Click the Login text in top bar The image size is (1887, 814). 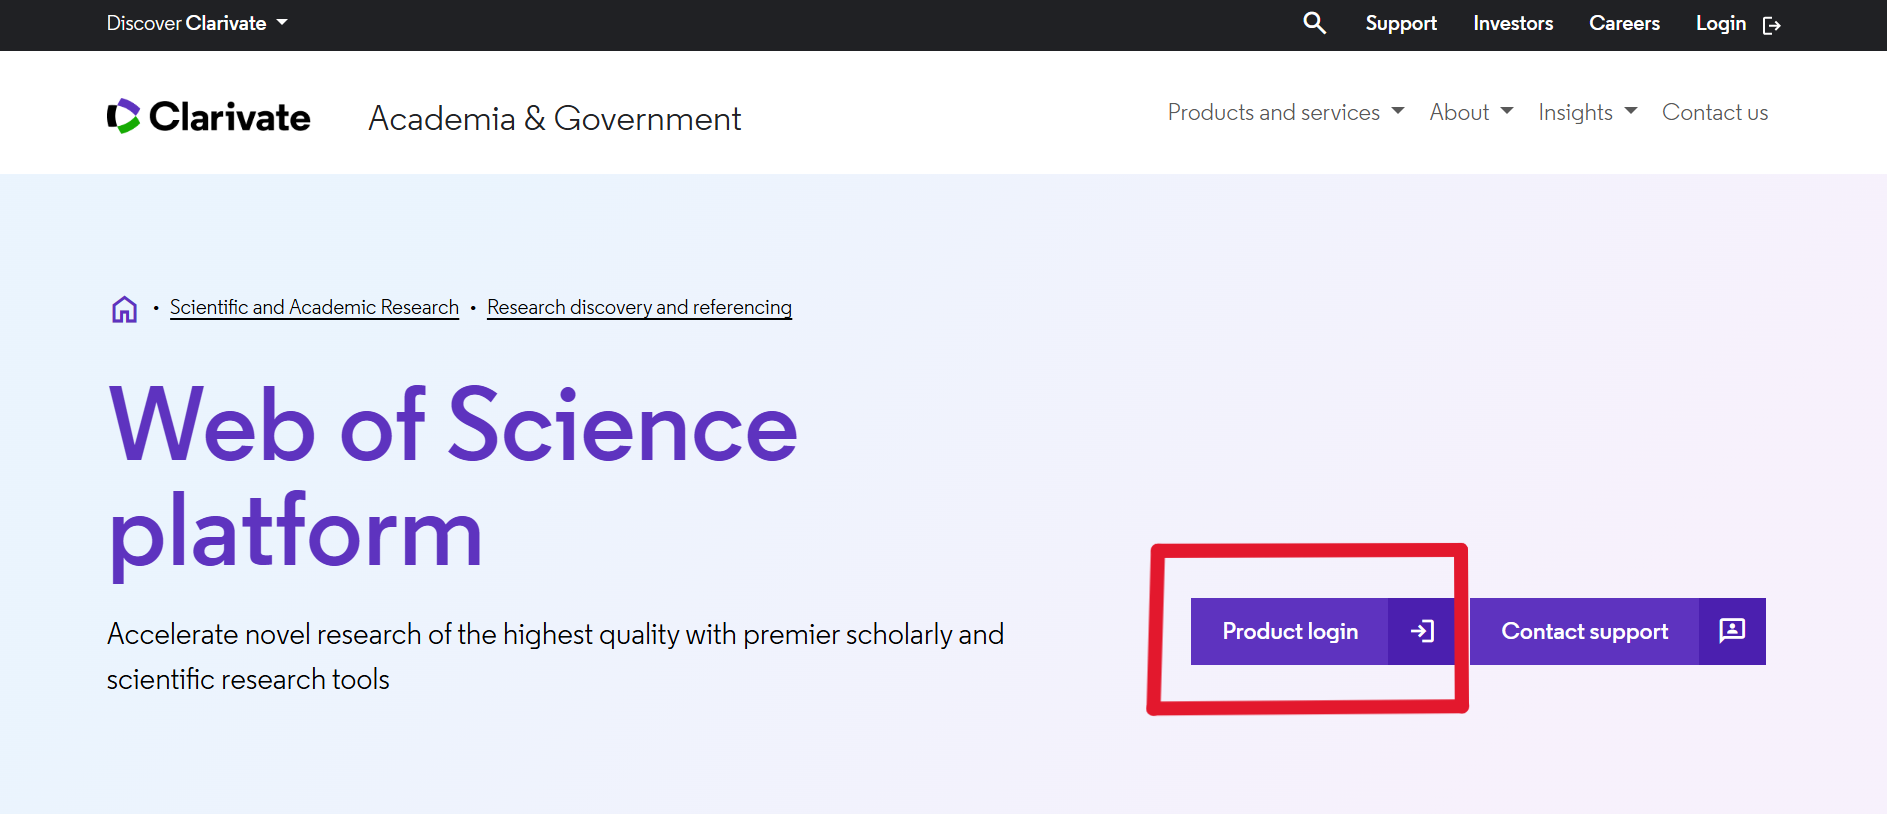point(1720,23)
